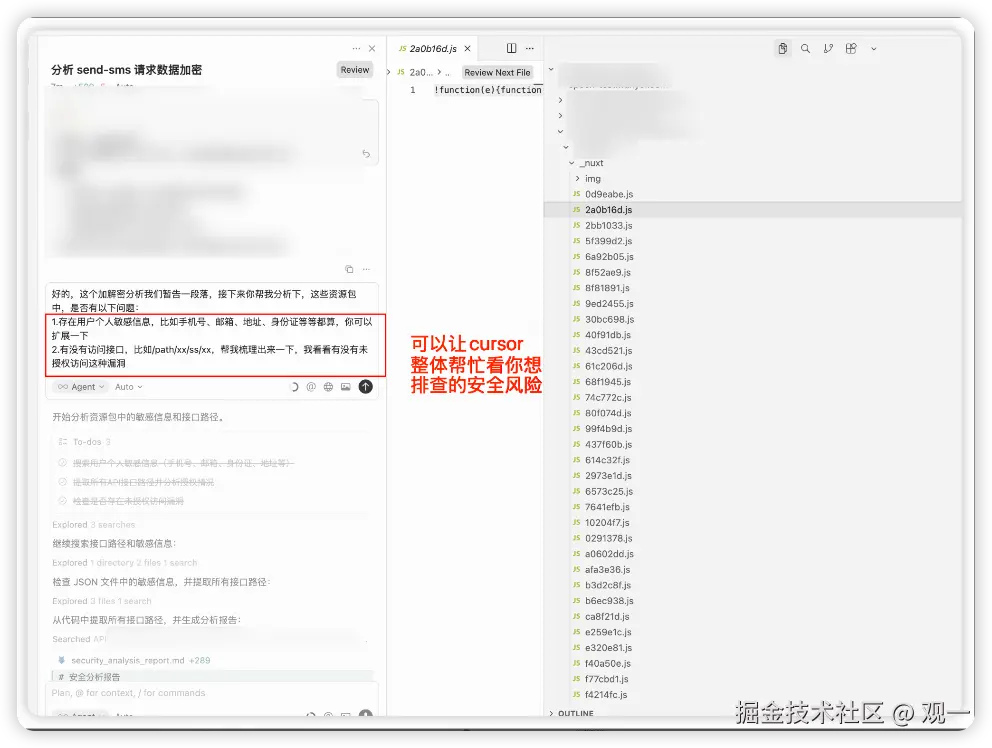This screenshot has height=748, width=992.
Task: Open file 74c772c.js
Action: click(x=608, y=397)
